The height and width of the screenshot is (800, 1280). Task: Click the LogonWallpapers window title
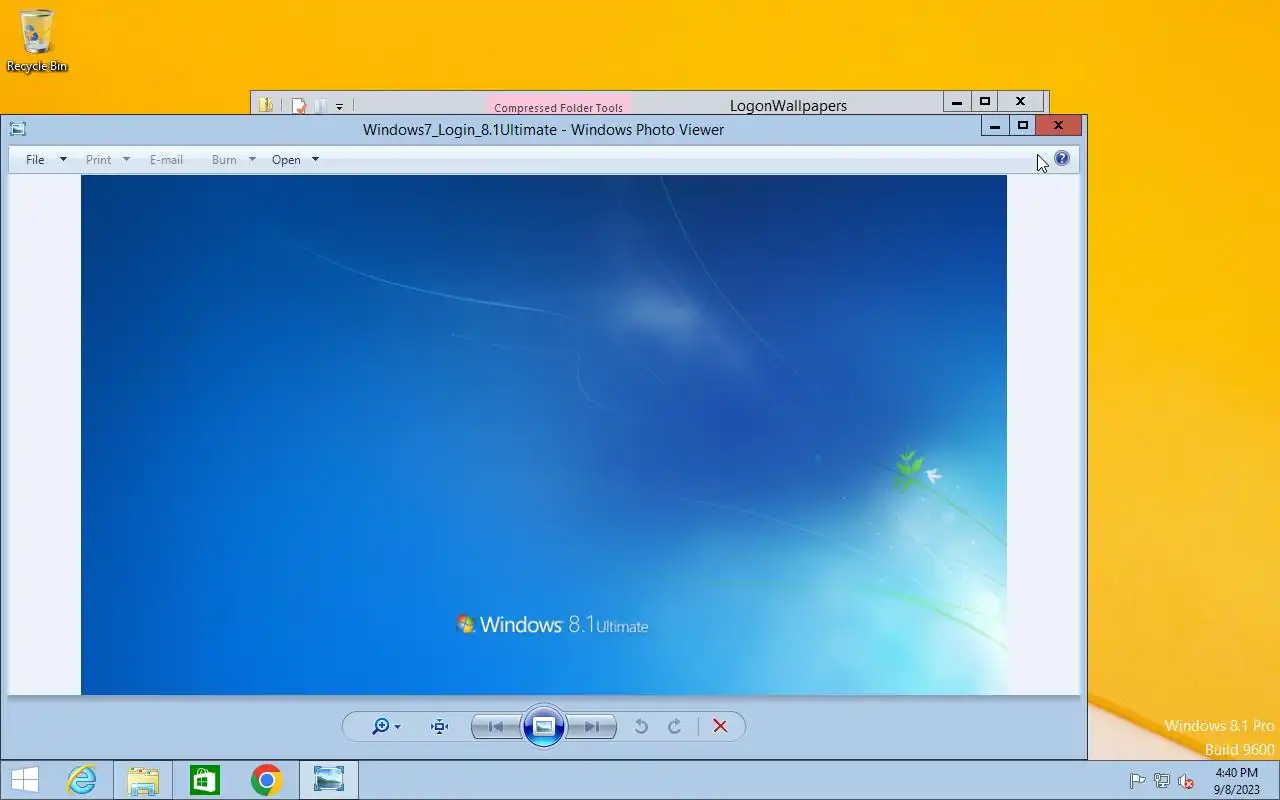788,106
